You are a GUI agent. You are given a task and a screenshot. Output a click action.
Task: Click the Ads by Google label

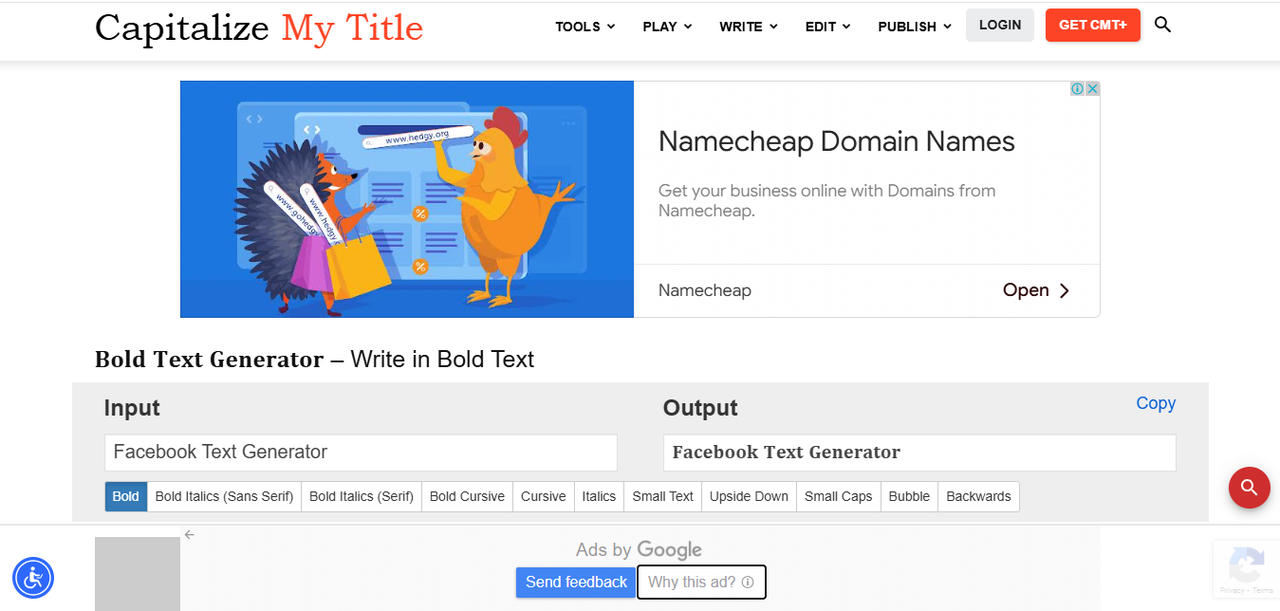(x=639, y=550)
